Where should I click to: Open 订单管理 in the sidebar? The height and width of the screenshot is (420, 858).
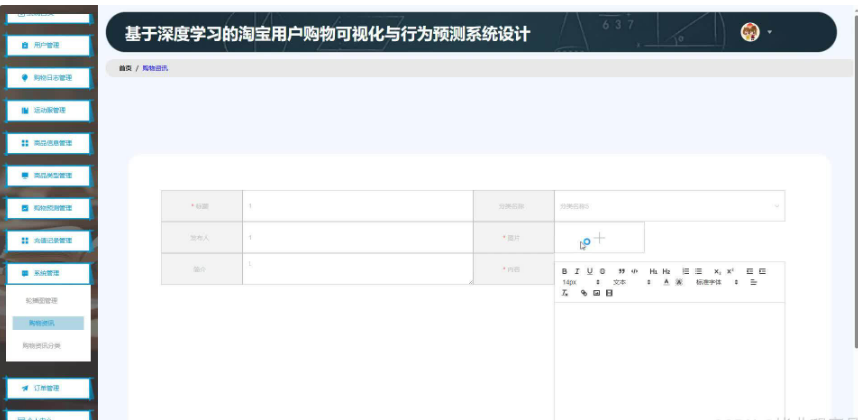click(x=48, y=388)
